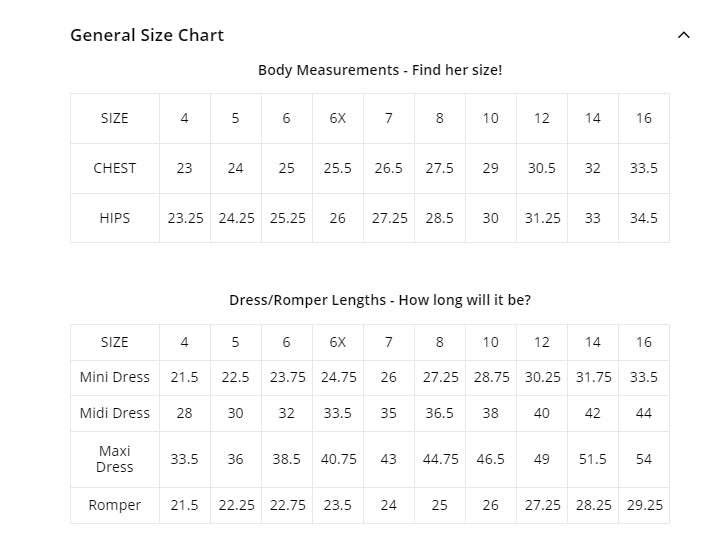711x557 pixels.
Task: Click the Mini Dress length 23.75 cell
Action: (x=287, y=377)
